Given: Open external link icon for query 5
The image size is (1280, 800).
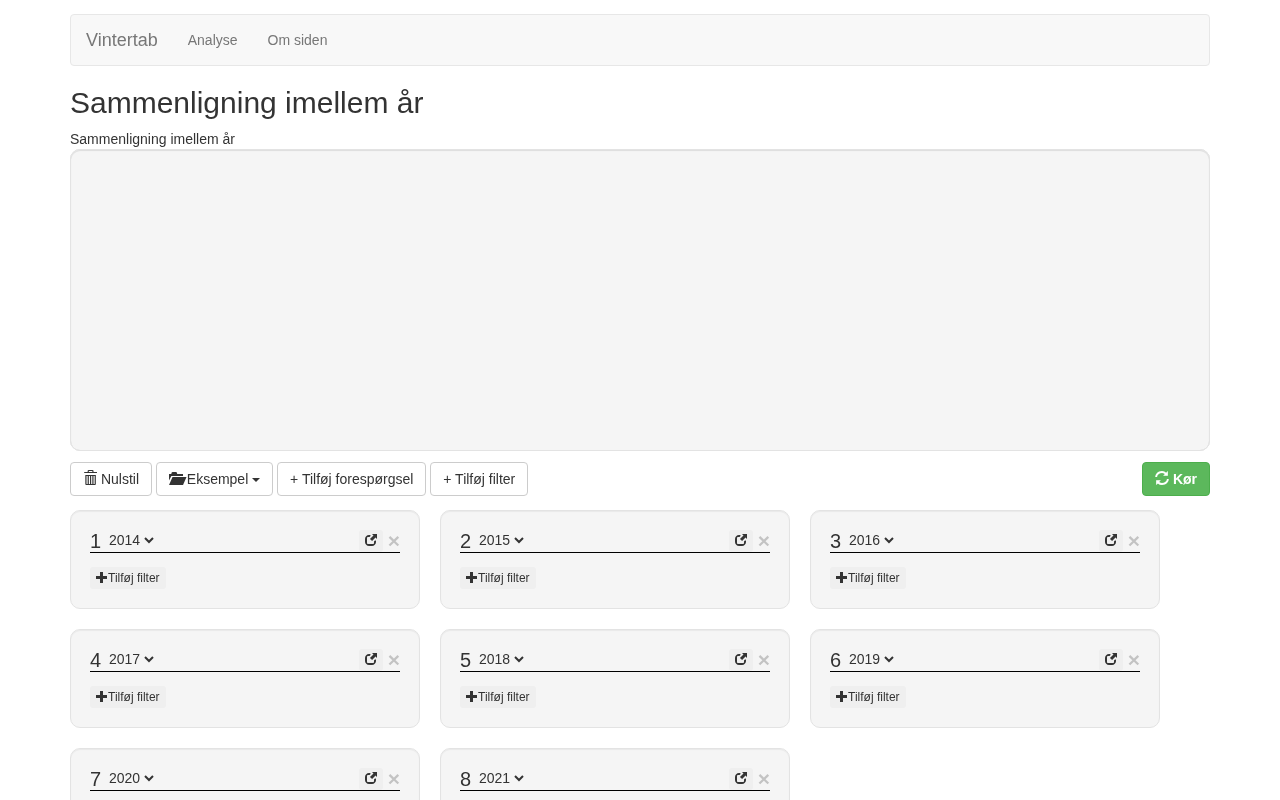Looking at the screenshot, I should click(x=741, y=659).
